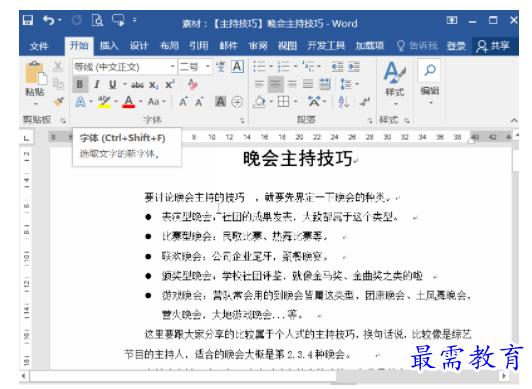Toggle subscript formatting

(x=154, y=84)
